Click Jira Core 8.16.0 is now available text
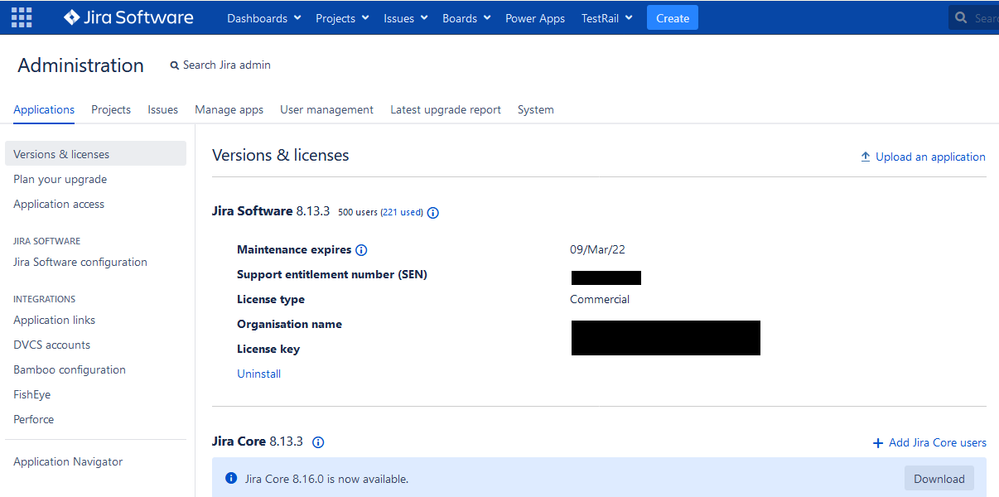The height and width of the screenshot is (497, 999). point(327,479)
